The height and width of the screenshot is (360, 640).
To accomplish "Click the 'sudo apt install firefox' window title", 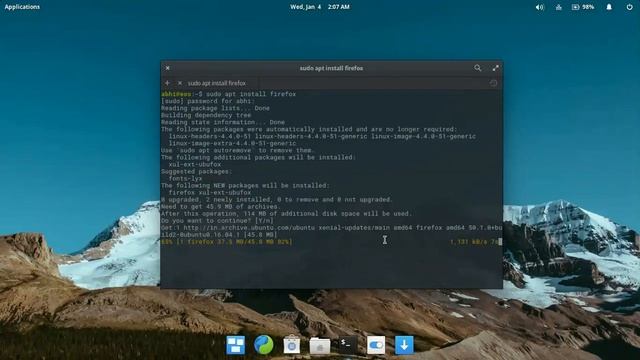I will point(331,68).
